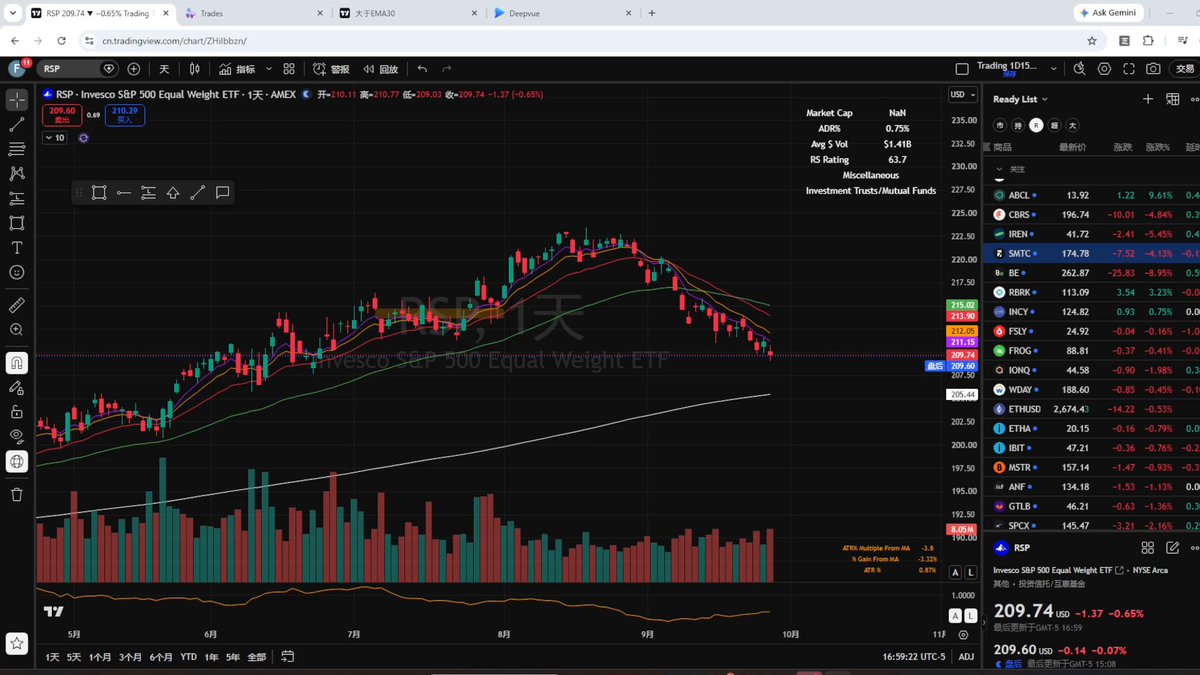Enter fullscreen mode

pyautogui.click(x=1129, y=69)
